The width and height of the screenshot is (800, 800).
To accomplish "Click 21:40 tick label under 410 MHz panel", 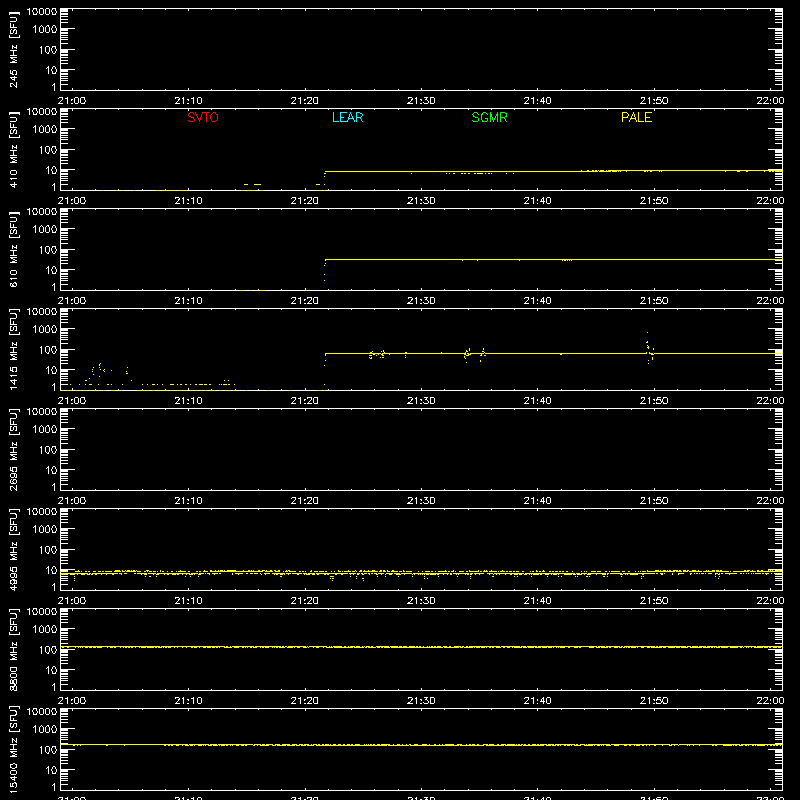I will 537,201.
